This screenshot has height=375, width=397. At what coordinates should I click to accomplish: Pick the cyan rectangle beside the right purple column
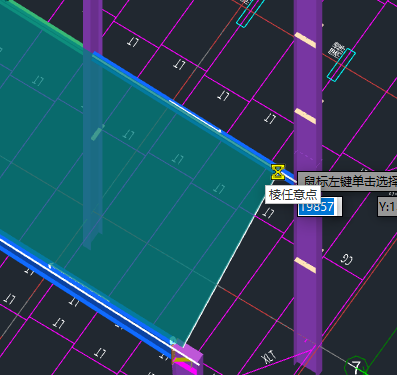tap(341, 65)
